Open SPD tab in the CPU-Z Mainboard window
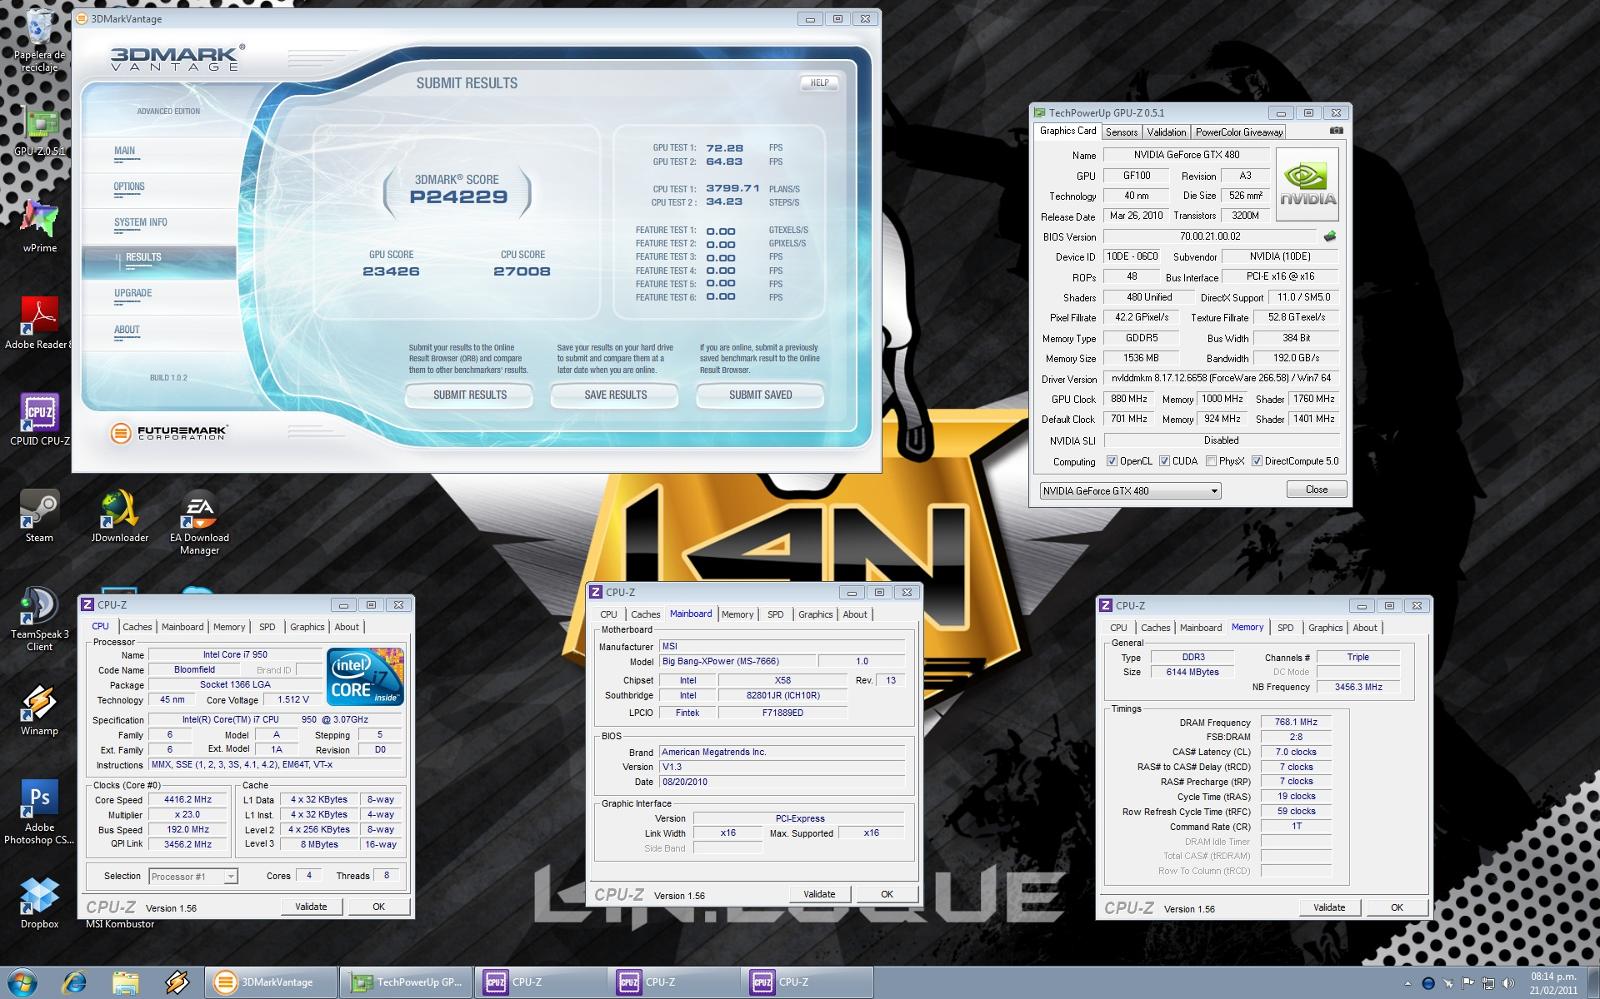Viewport: 1600px width, 999px height. click(775, 614)
